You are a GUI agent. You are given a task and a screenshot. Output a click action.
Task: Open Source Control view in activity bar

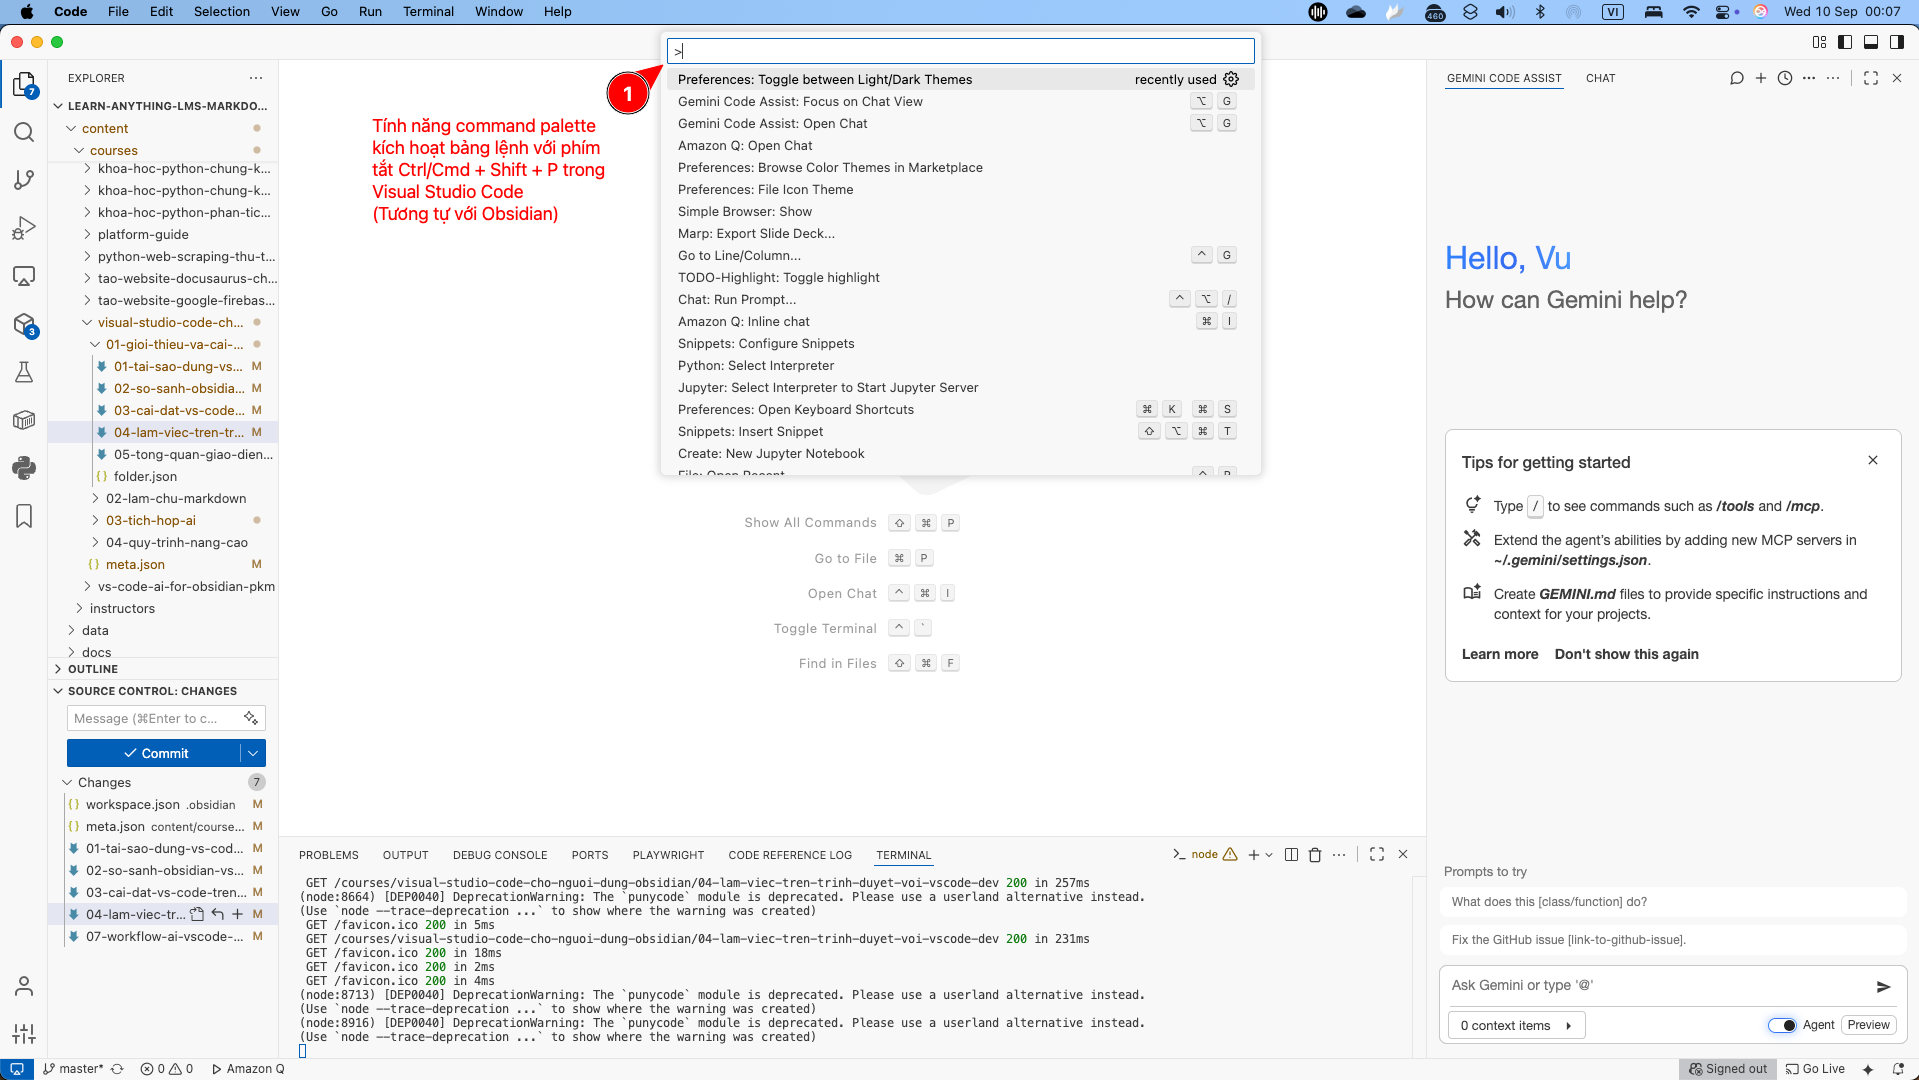[x=24, y=180]
